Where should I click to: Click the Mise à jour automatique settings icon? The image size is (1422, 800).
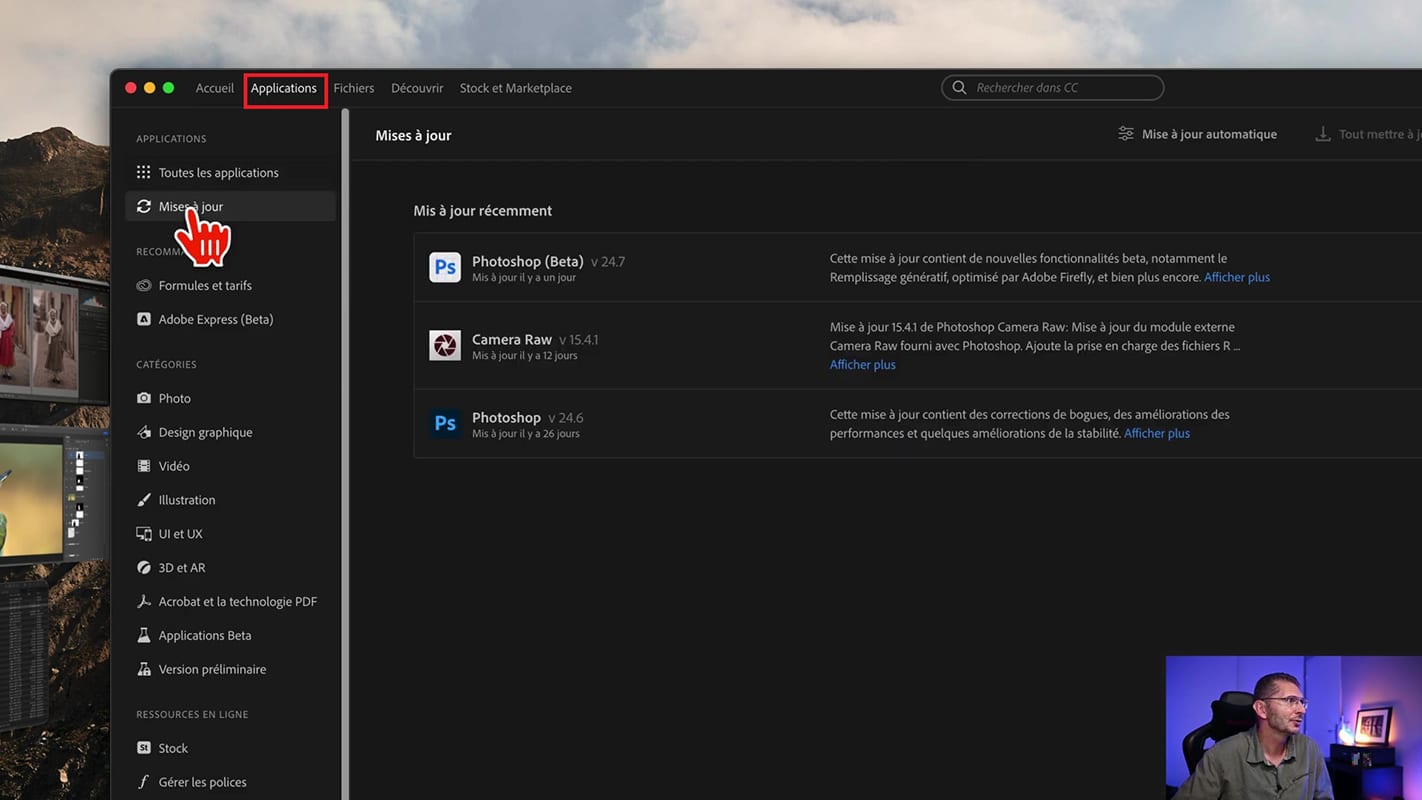(x=1126, y=134)
